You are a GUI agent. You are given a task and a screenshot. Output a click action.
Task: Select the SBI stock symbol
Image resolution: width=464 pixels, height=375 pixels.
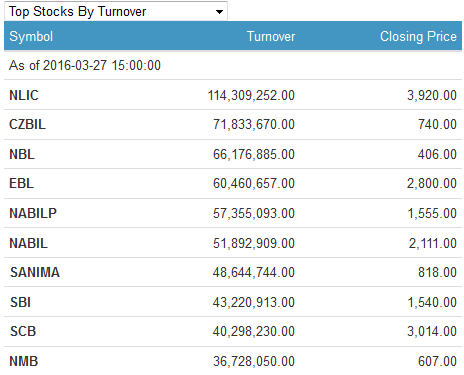20,302
